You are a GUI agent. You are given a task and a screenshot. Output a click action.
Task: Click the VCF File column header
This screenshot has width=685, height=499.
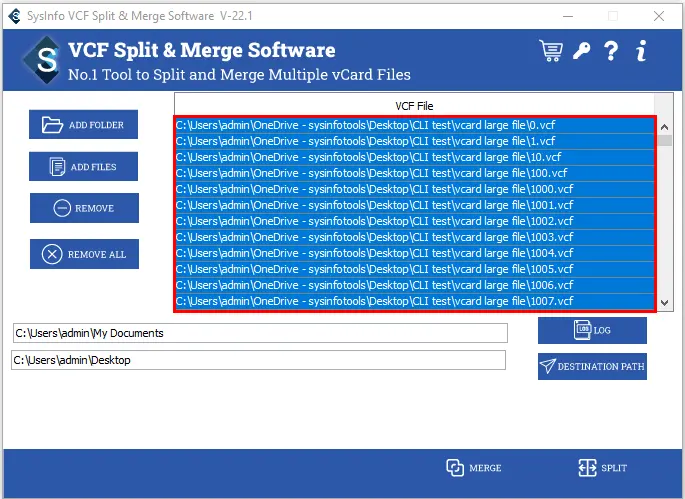click(x=414, y=105)
